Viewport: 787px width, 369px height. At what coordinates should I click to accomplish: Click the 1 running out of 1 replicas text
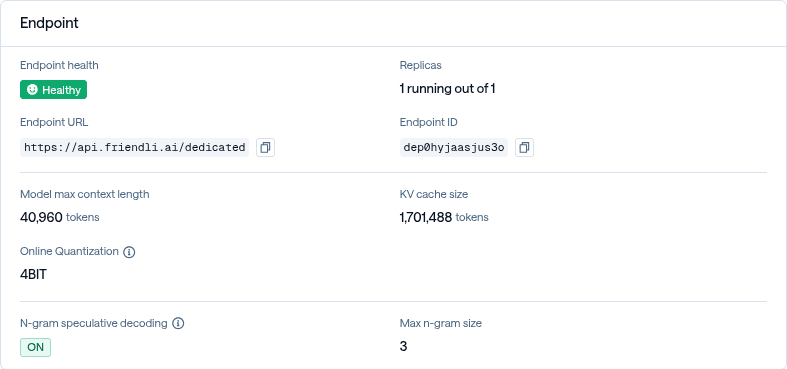[x=448, y=89]
